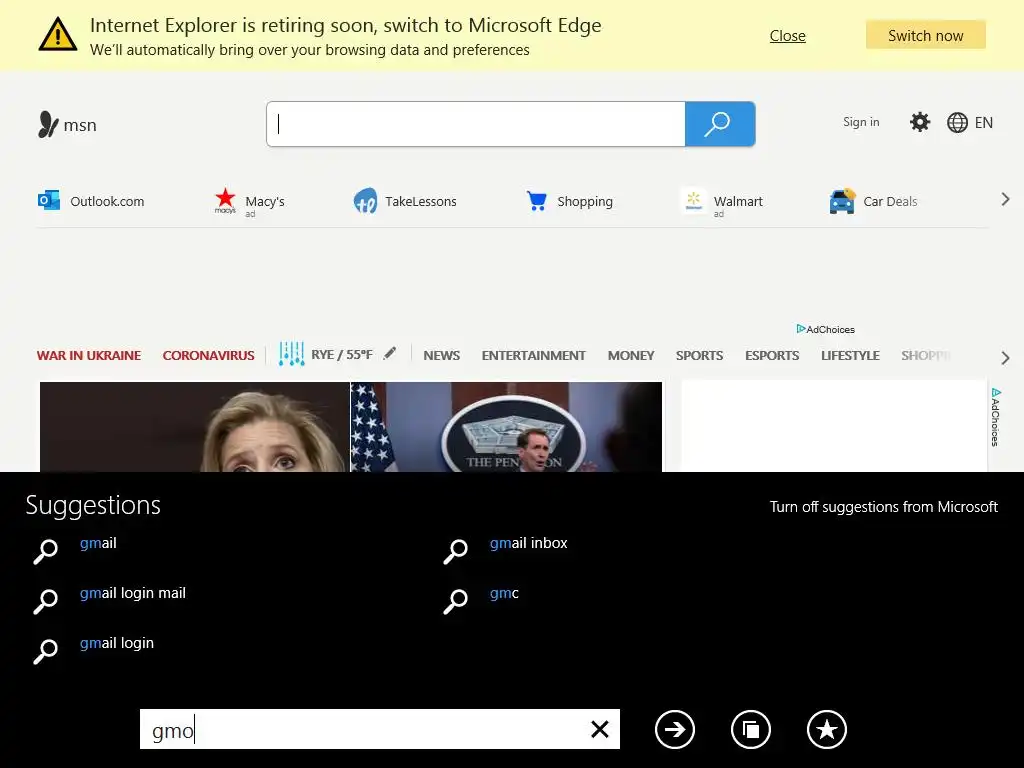Click the TakeLessons icon
The width and height of the screenshot is (1024, 768).
pyautogui.click(x=365, y=201)
